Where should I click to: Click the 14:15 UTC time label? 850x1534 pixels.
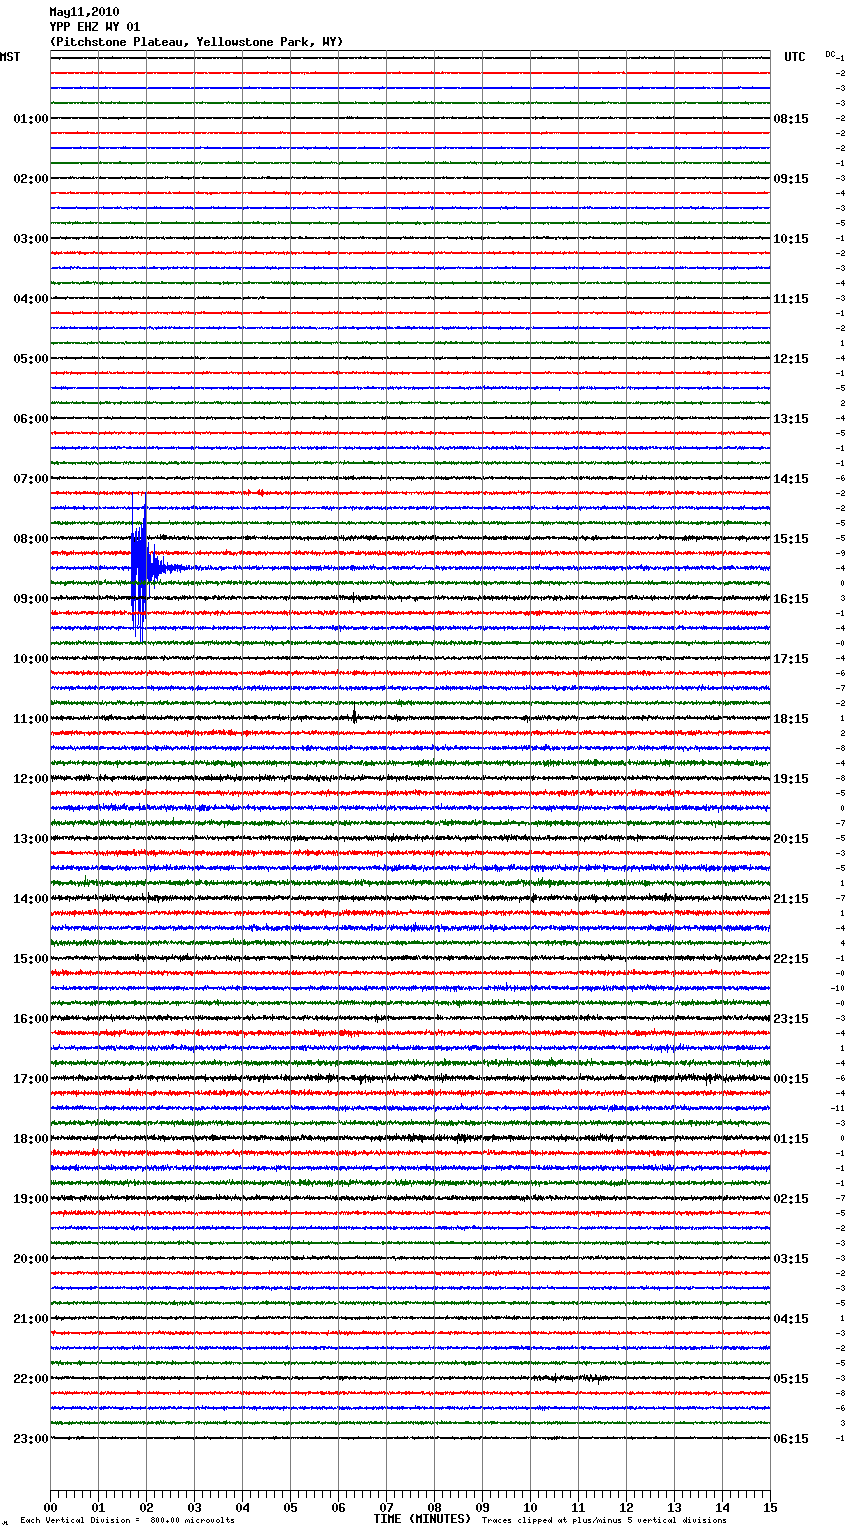(x=791, y=479)
